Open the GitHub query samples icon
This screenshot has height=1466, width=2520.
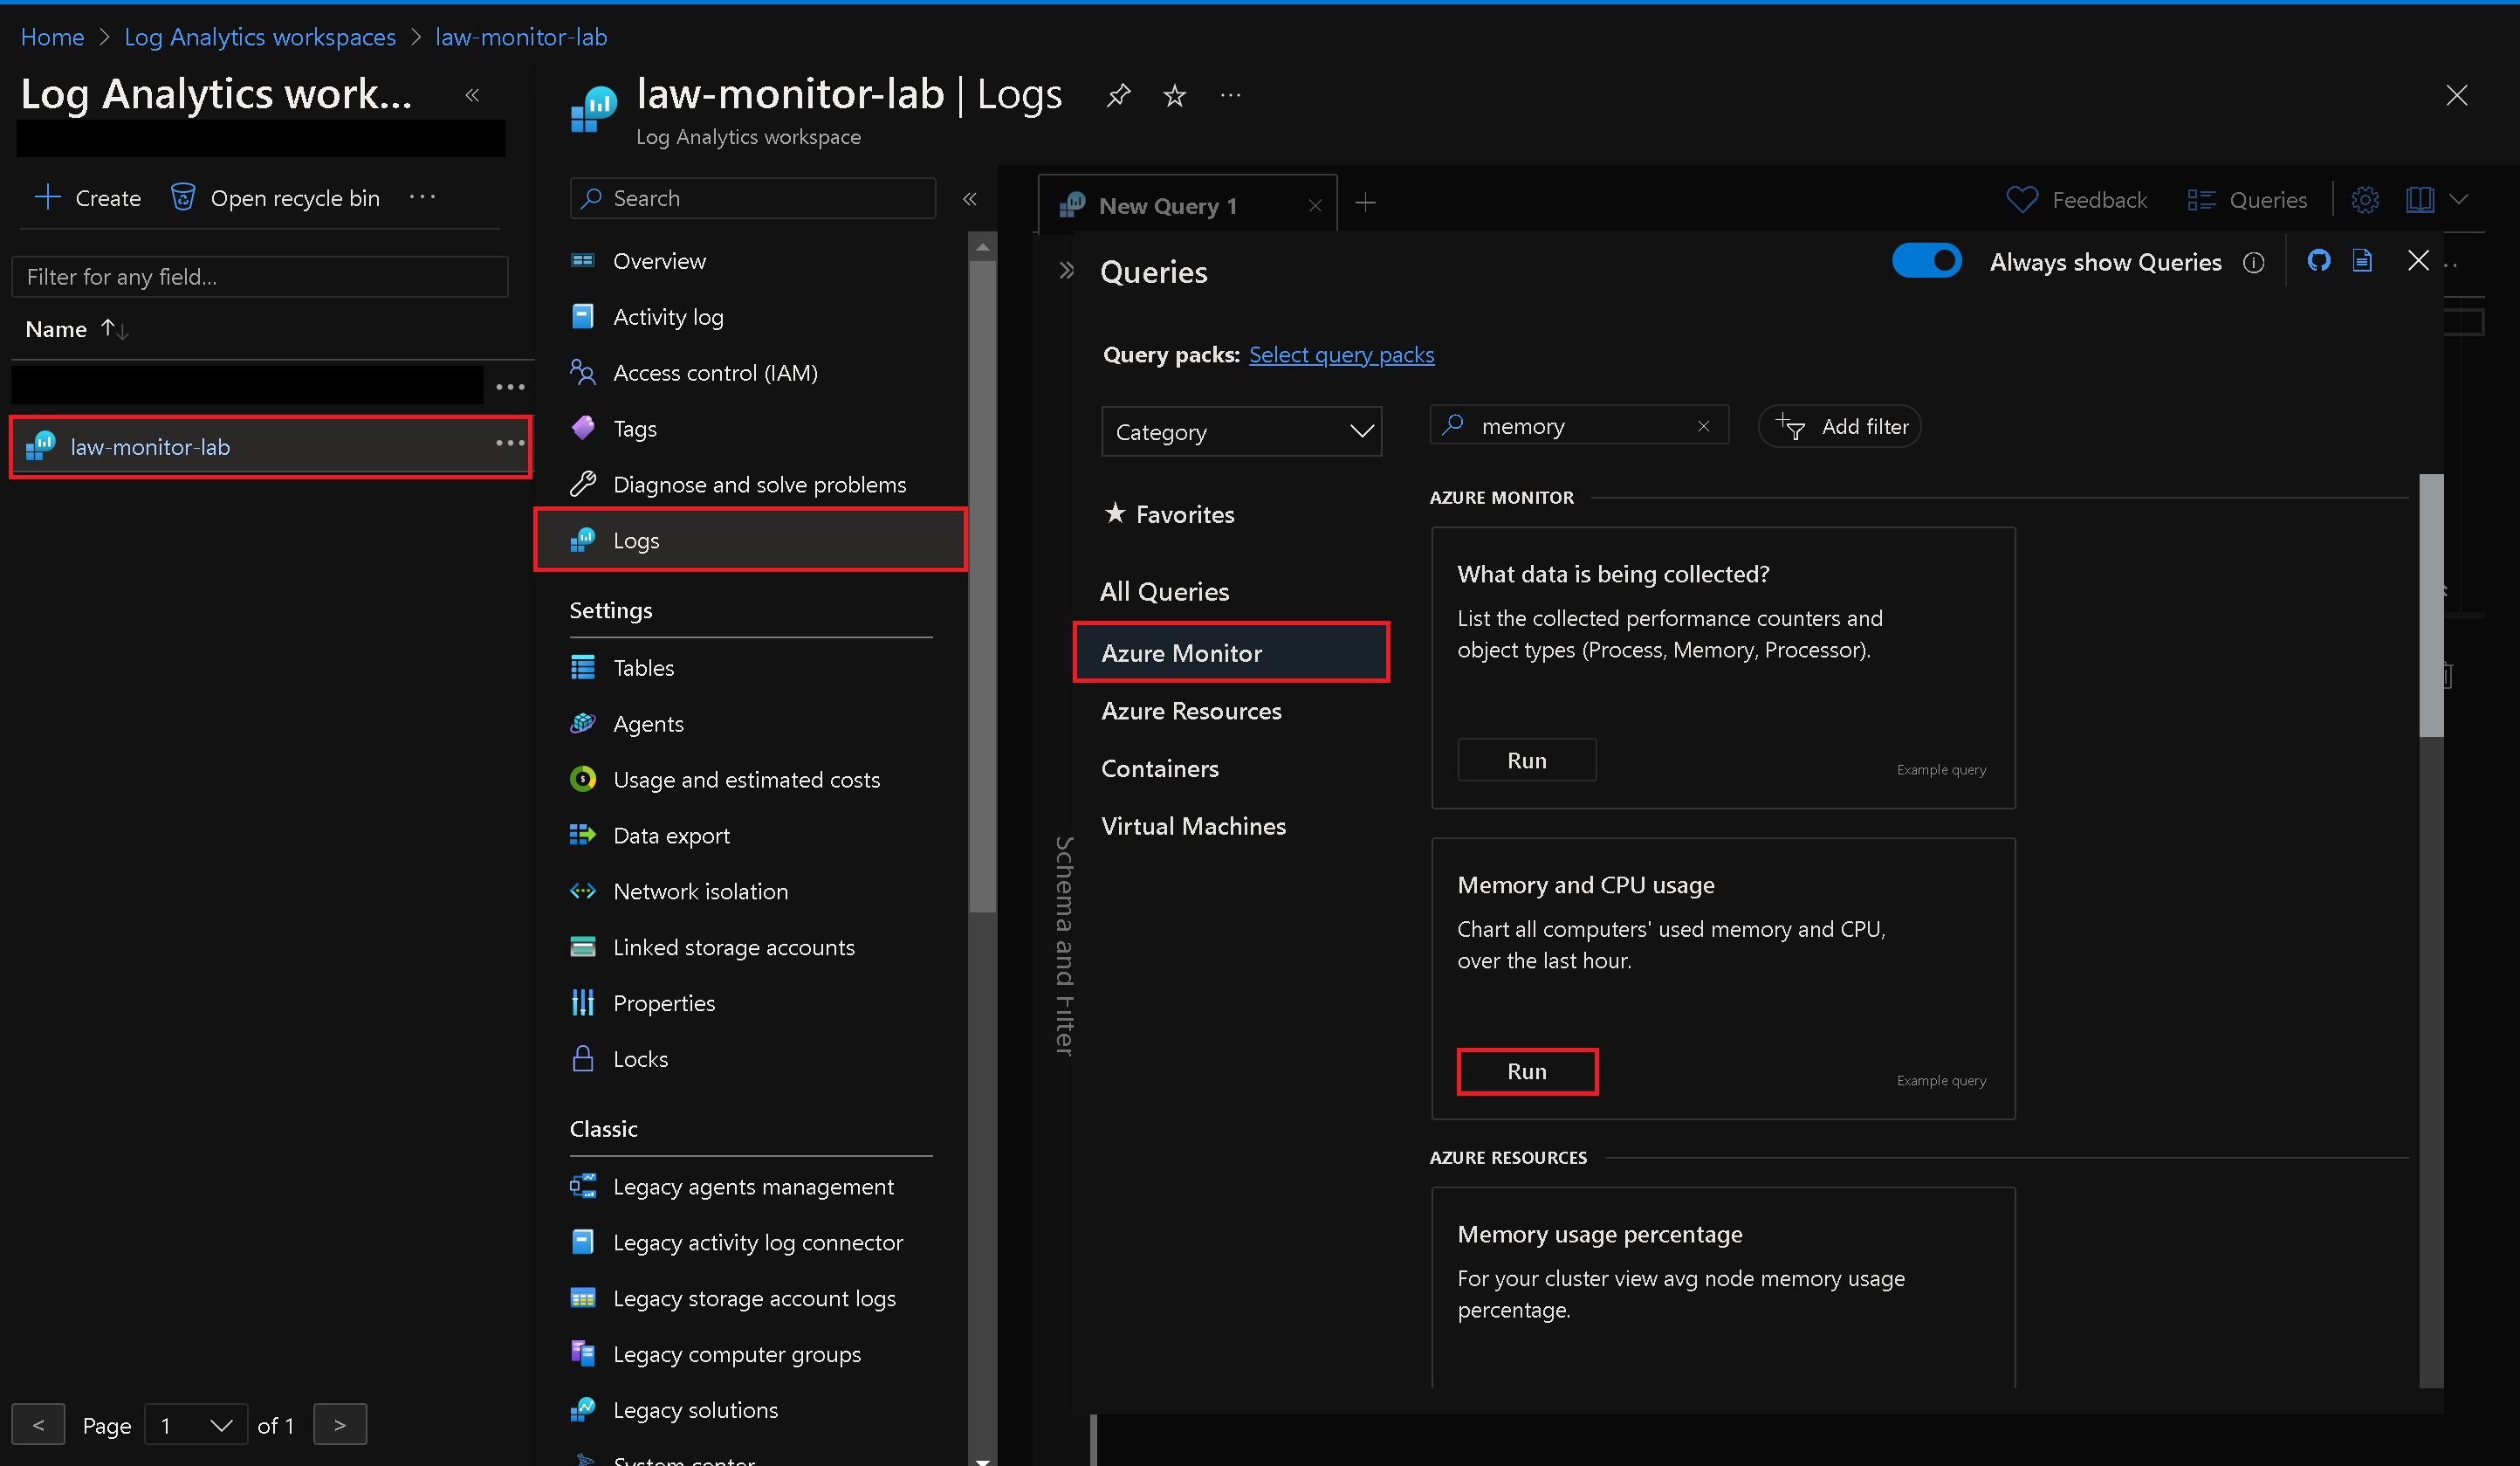2319,260
